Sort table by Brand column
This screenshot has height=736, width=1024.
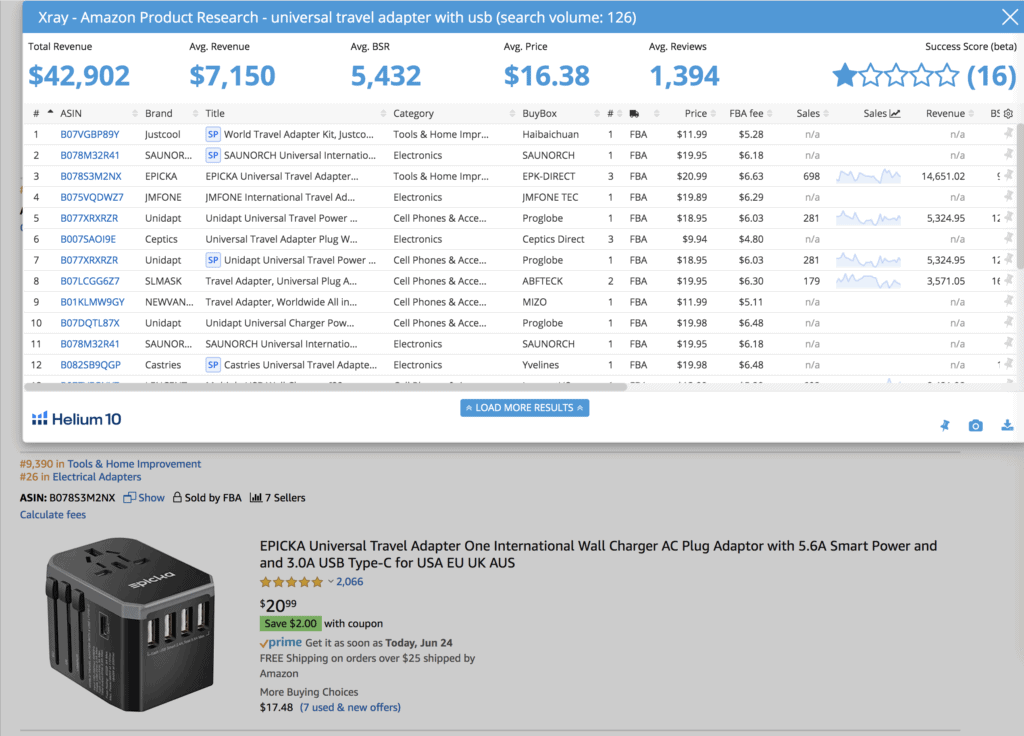[159, 113]
